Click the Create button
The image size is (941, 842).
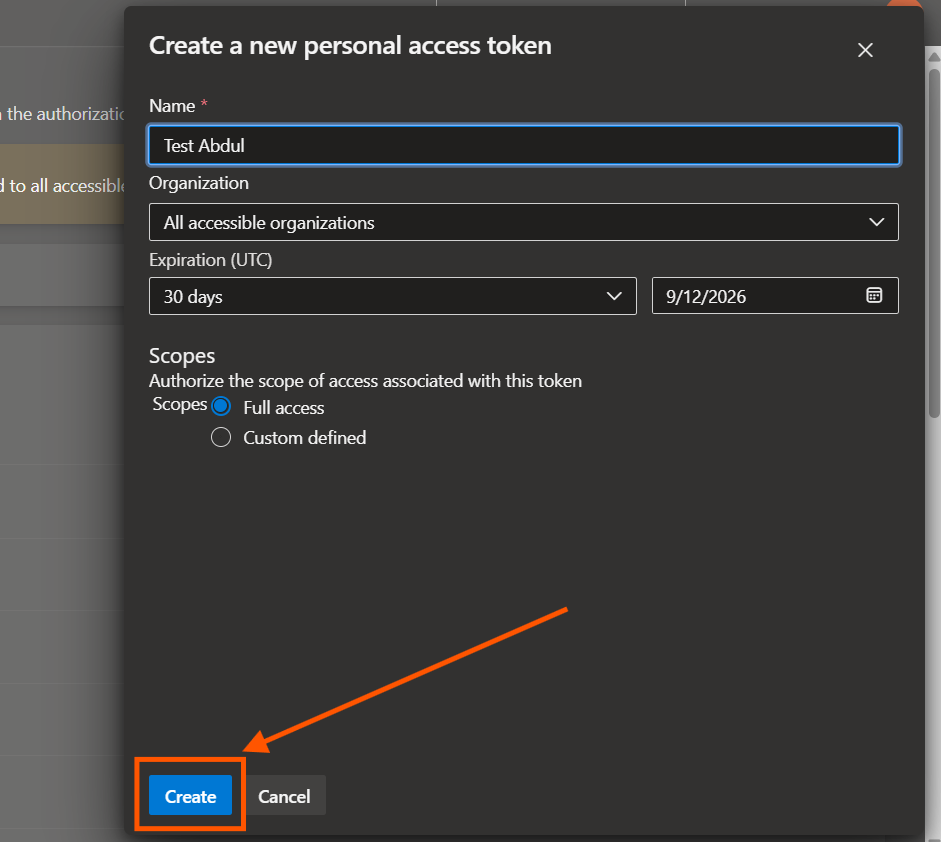pos(190,795)
